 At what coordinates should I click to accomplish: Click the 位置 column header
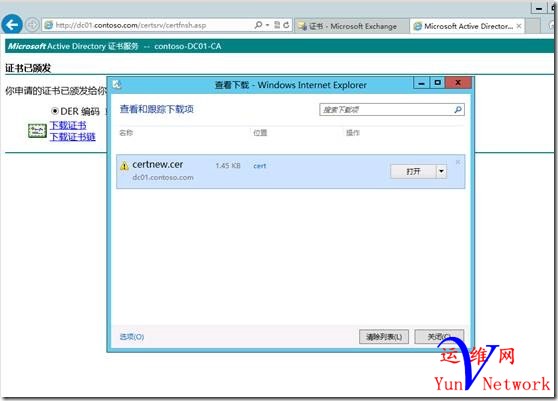260,133
